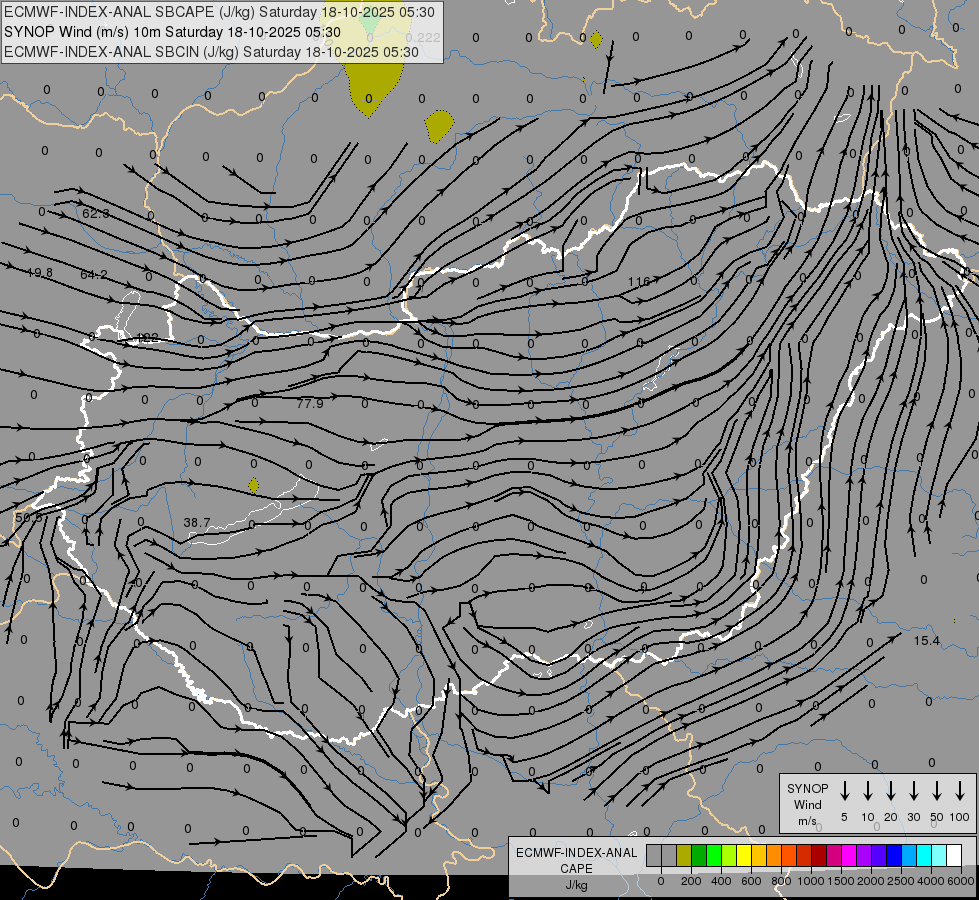Click the SYNOP Wind 10m header line
The width and height of the screenshot is (979, 900).
[x=172, y=32]
